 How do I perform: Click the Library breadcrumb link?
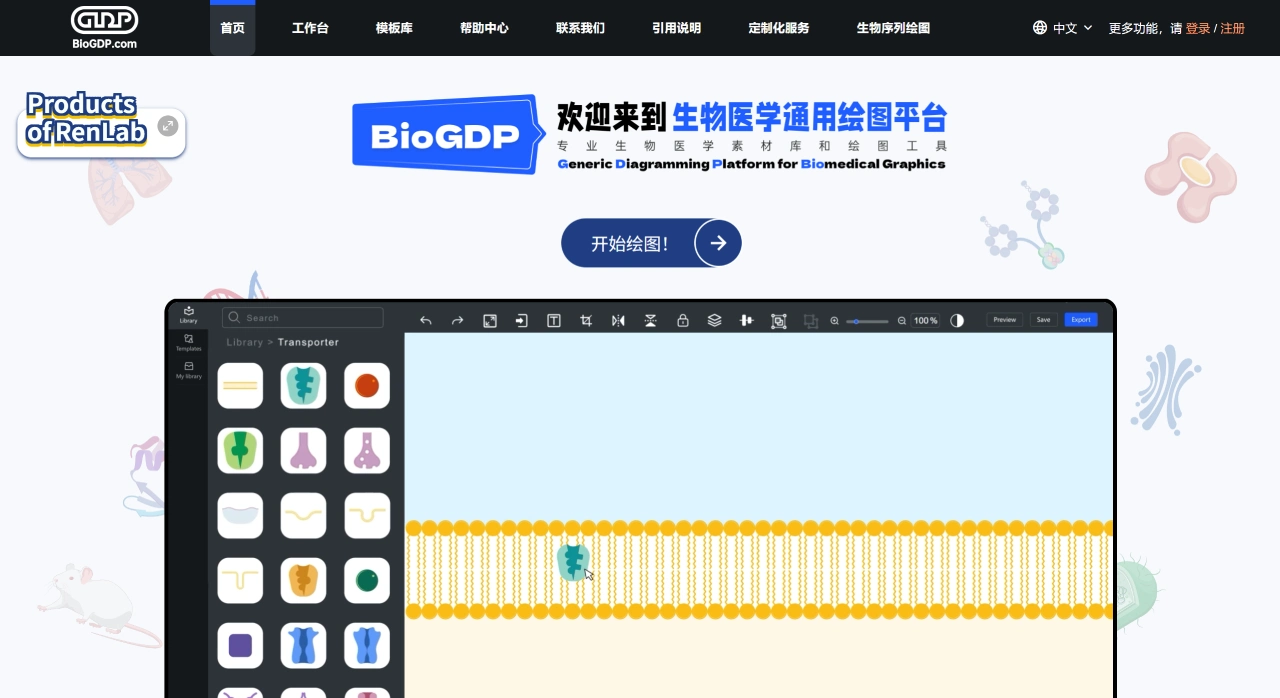point(244,342)
